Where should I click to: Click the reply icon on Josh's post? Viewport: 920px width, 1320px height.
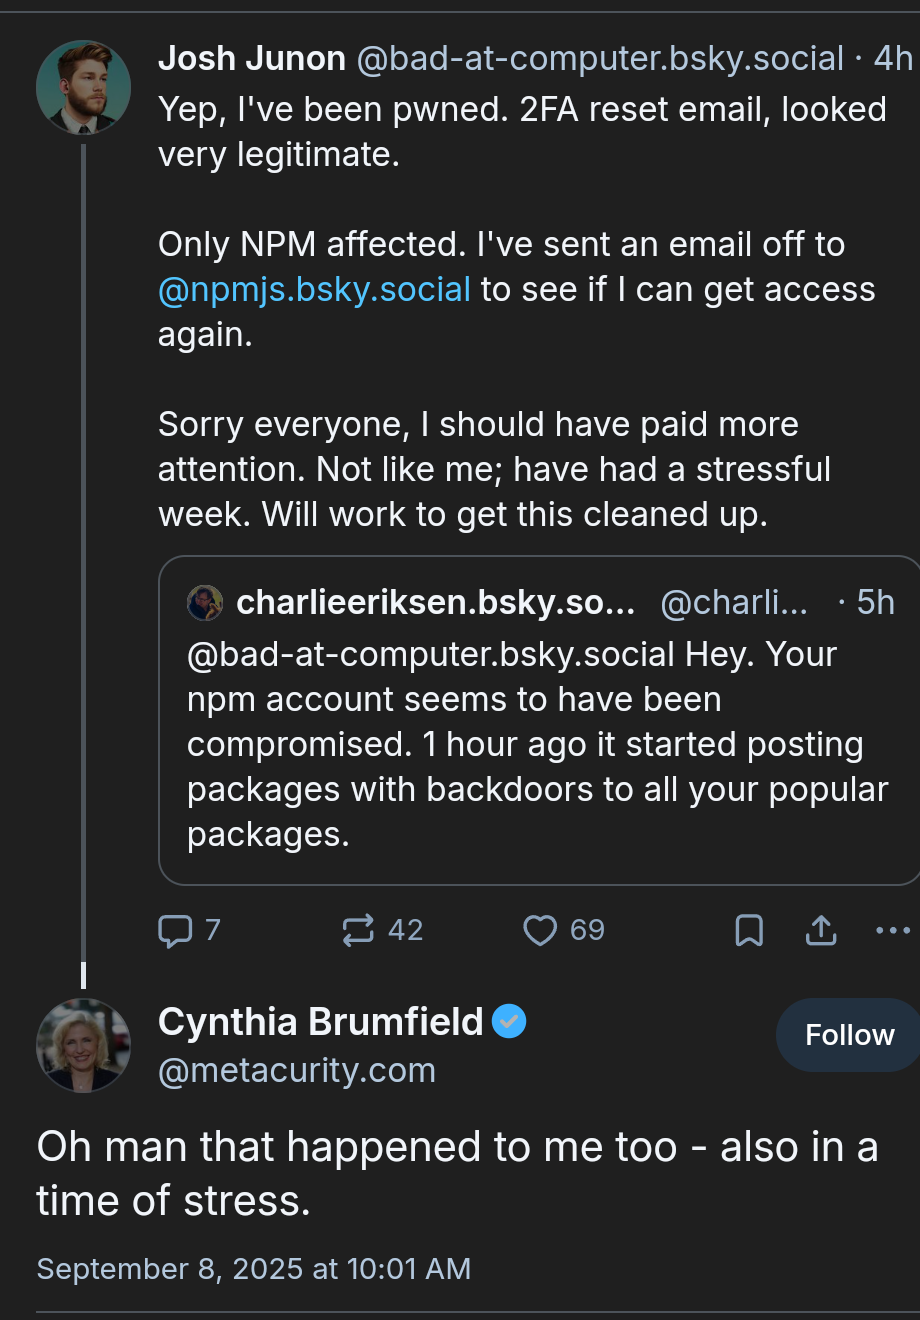(176, 931)
